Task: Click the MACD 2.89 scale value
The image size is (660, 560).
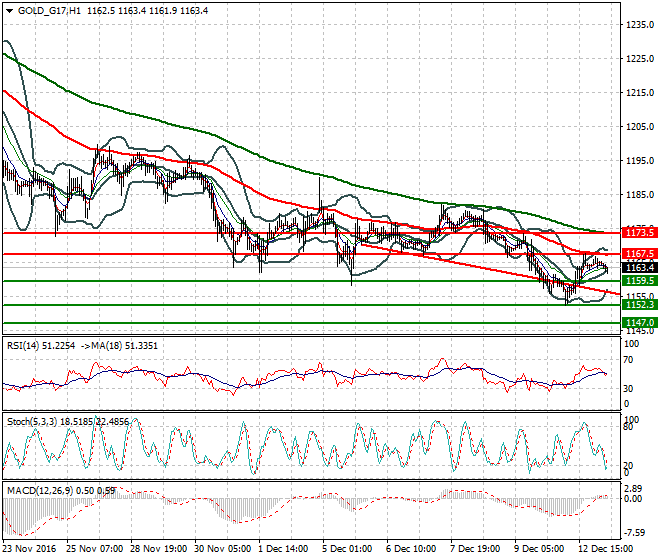Action: pos(633,489)
